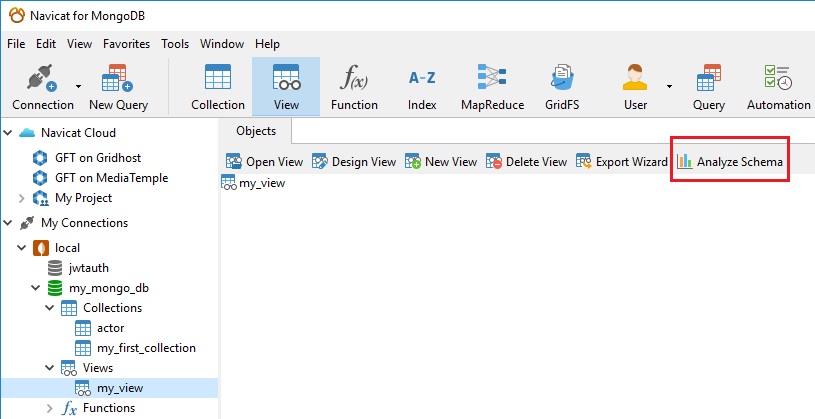Expand the Functions folder
Viewport: 815px width, 419px height.
click(x=49, y=408)
